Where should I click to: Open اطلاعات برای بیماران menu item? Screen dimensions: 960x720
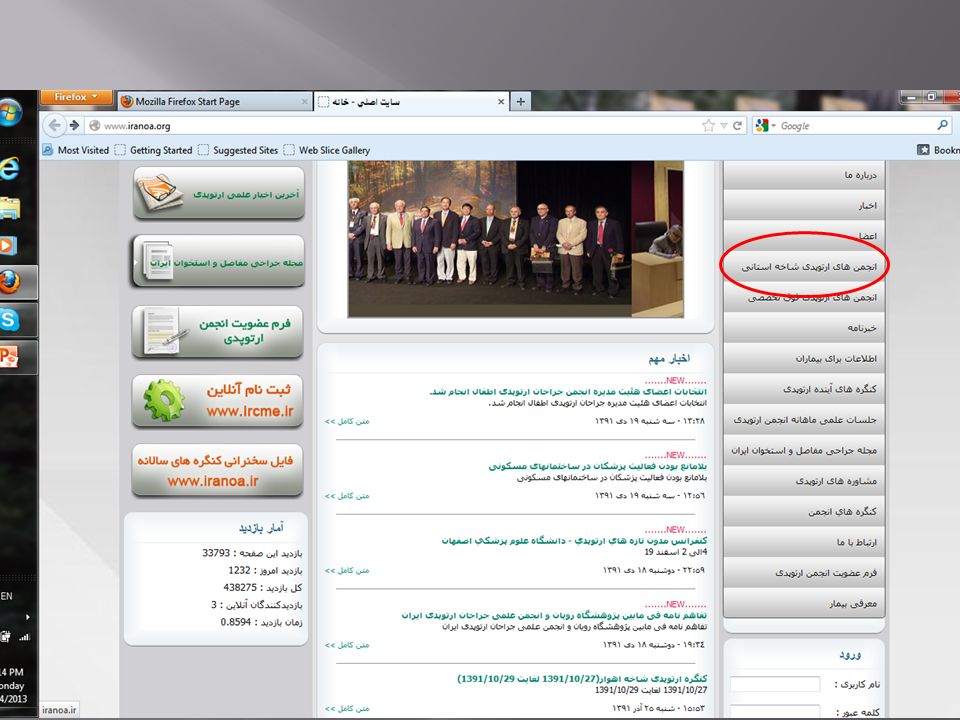point(804,359)
